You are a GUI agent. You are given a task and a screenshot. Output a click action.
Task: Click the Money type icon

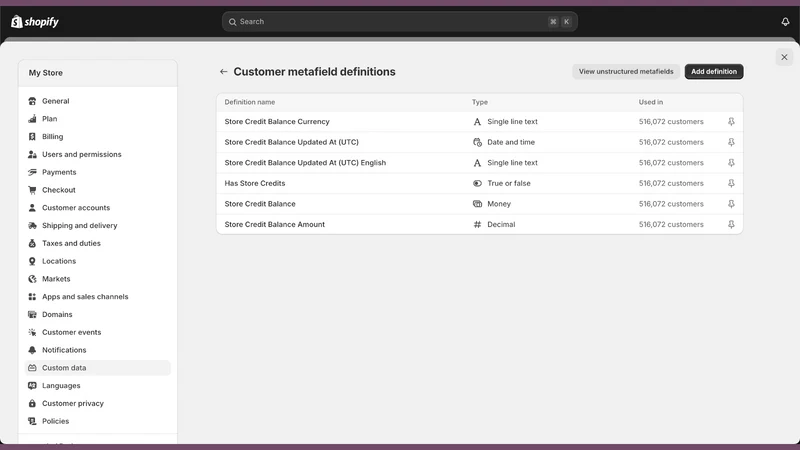[x=477, y=204]
